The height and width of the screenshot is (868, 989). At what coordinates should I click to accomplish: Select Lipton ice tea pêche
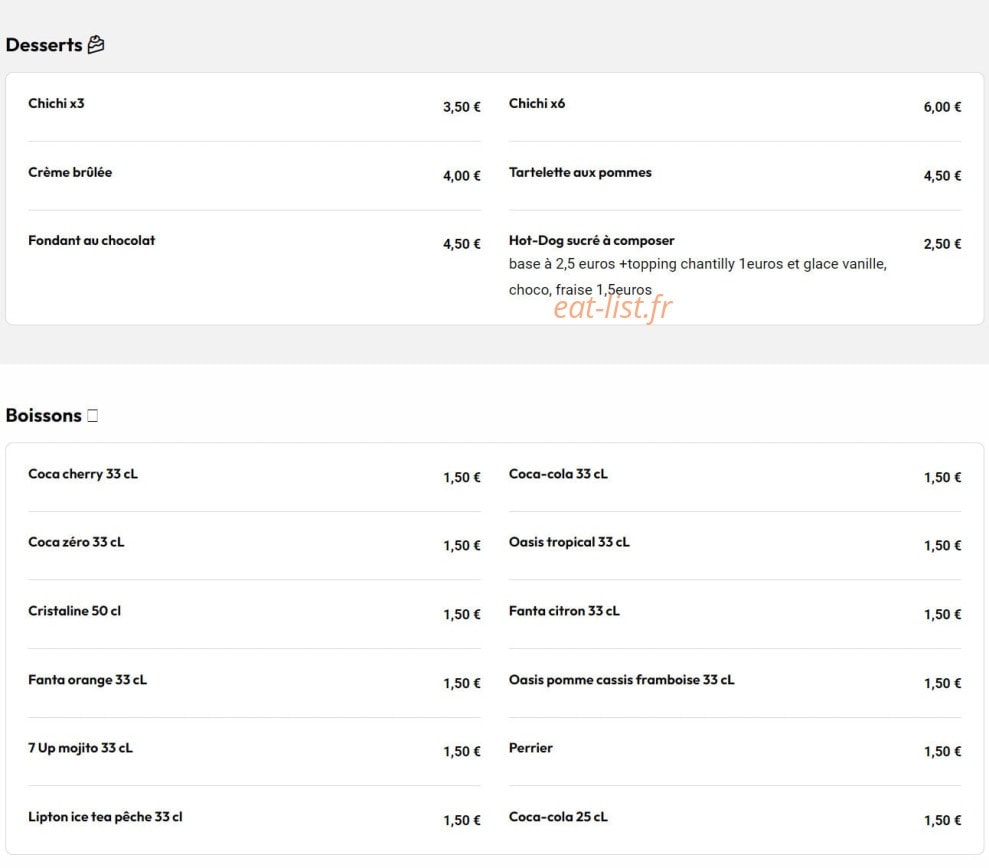tap(254, 819)
